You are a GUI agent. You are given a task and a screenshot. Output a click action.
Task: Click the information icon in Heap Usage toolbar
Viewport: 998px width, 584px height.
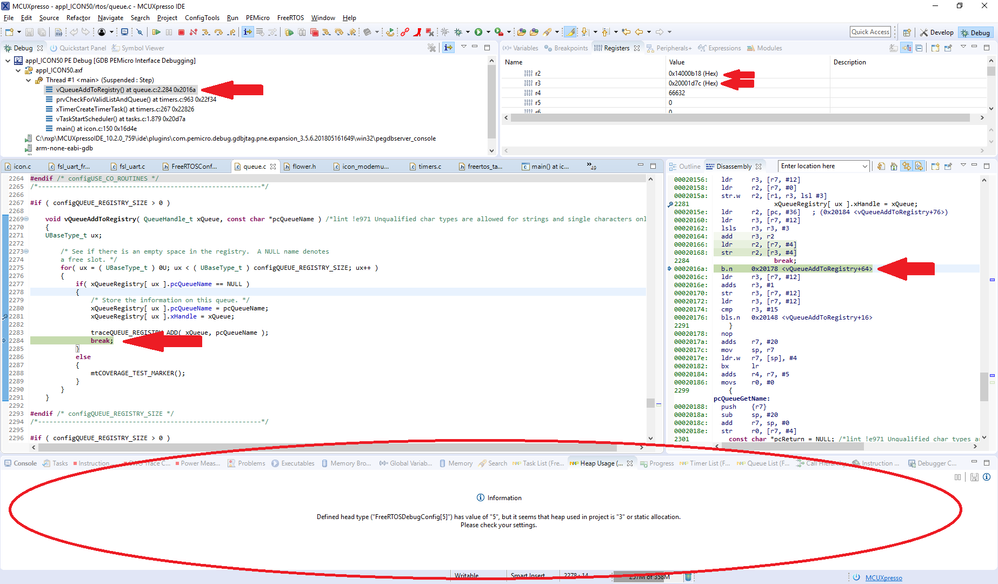[x=987, y=477]
